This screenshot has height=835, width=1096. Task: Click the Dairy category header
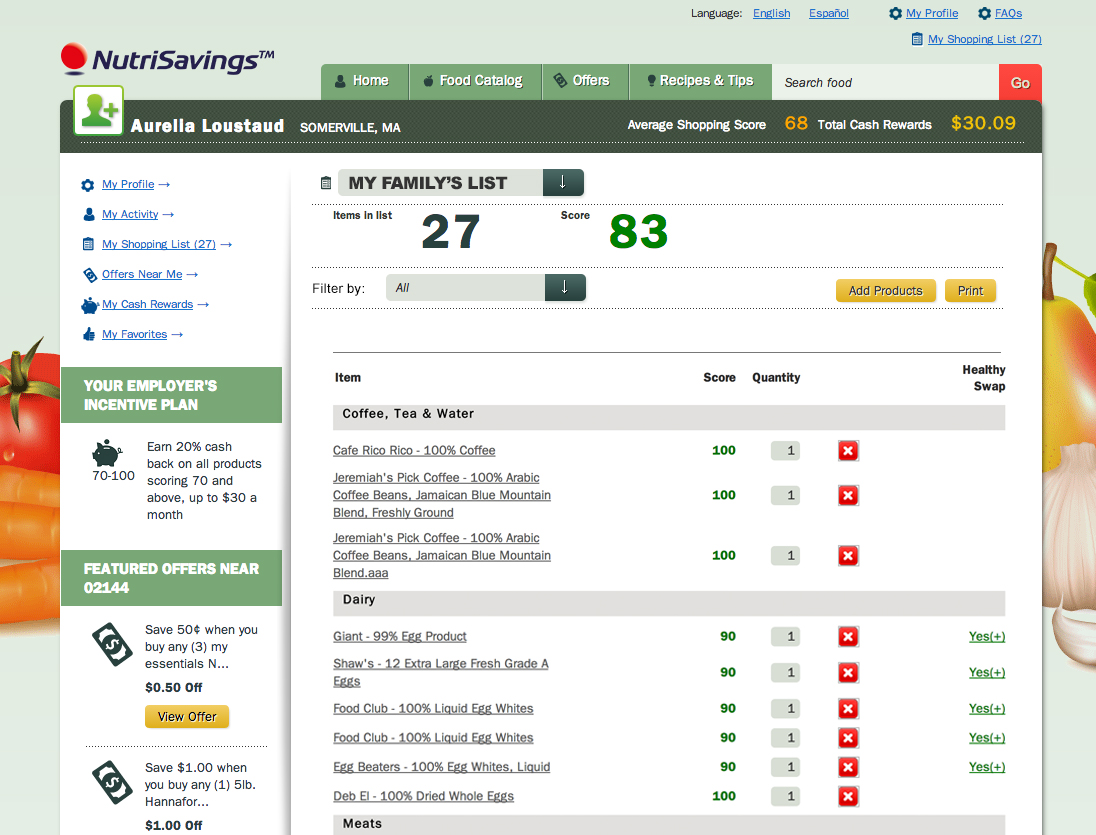(669, 602)
